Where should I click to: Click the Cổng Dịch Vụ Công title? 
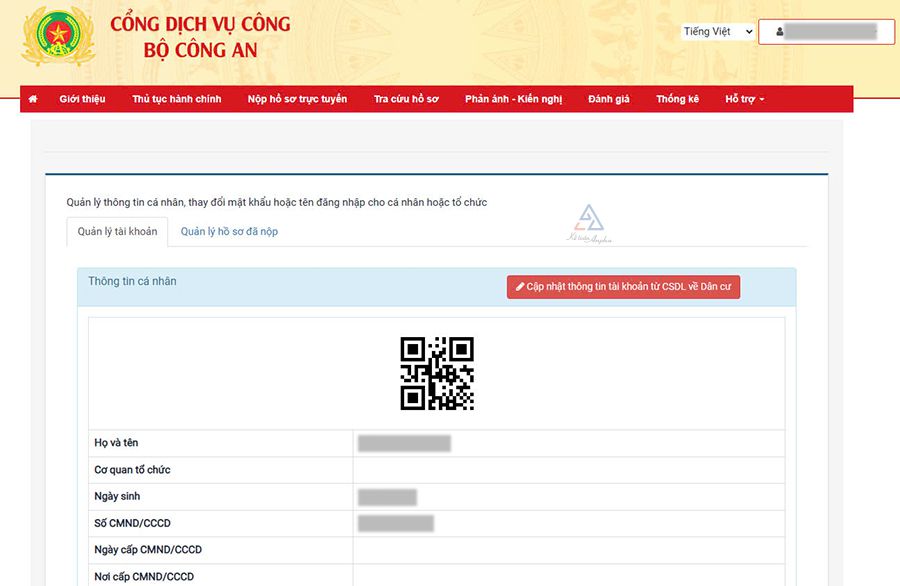[200, 24]
